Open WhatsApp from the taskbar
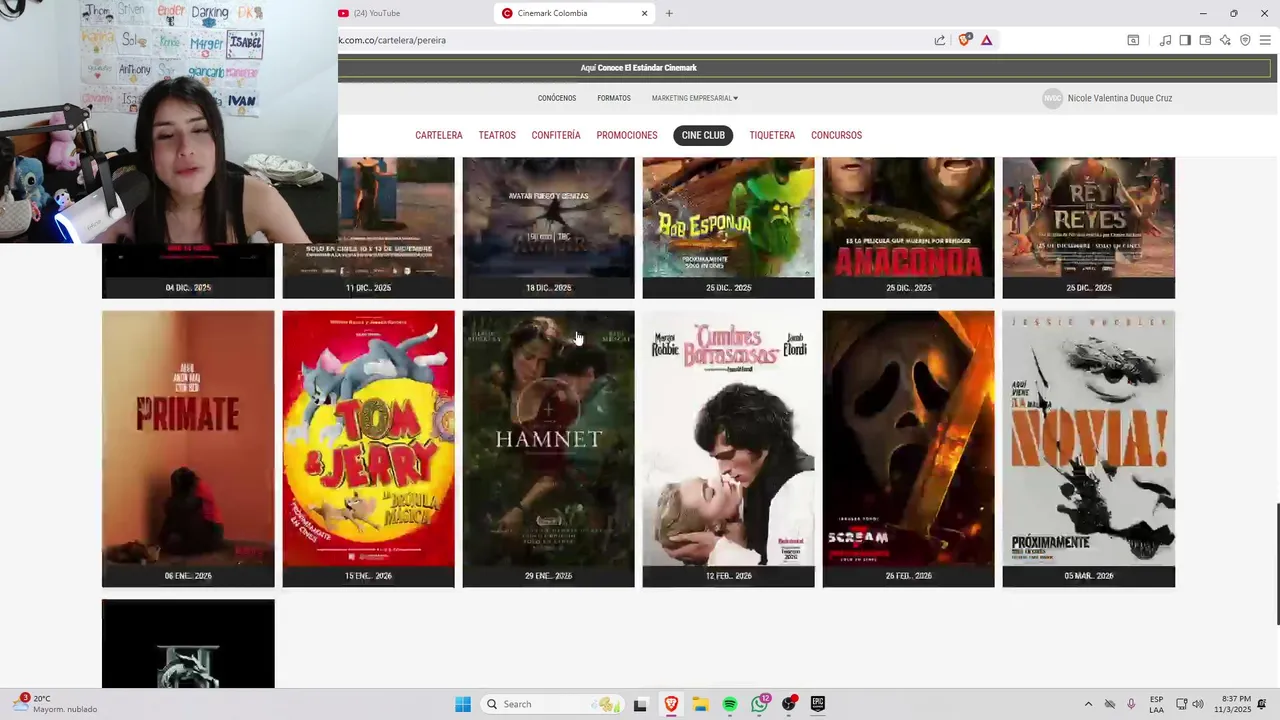Image resolution: width=1280 pixels, height=720 pixels. 760,704
